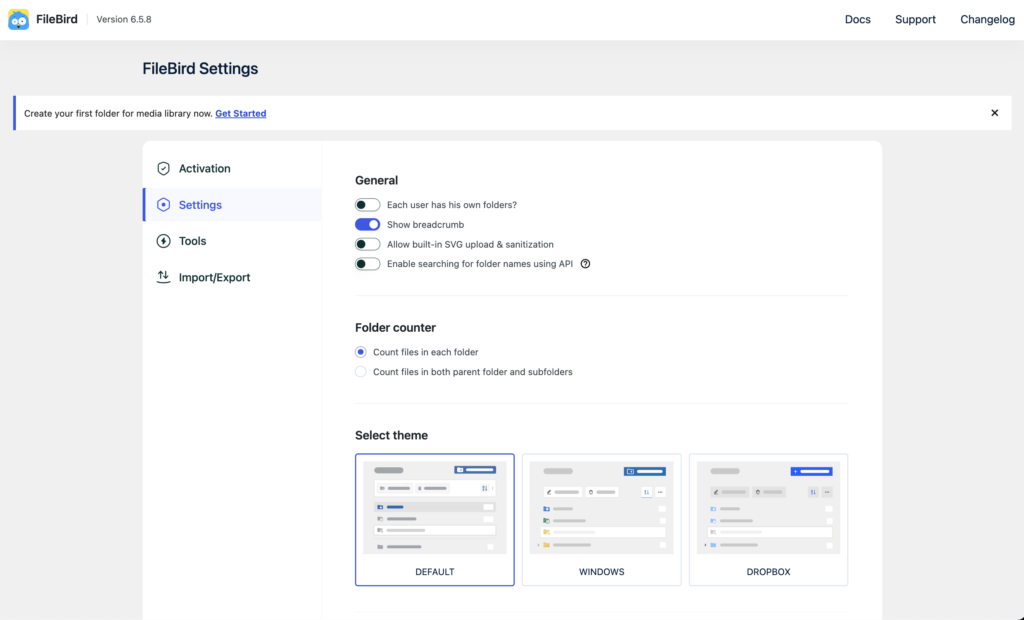Screen dimensions: 1024x620
Task: Choose the Default theme thumbnail
Action: tap(434, 519)
